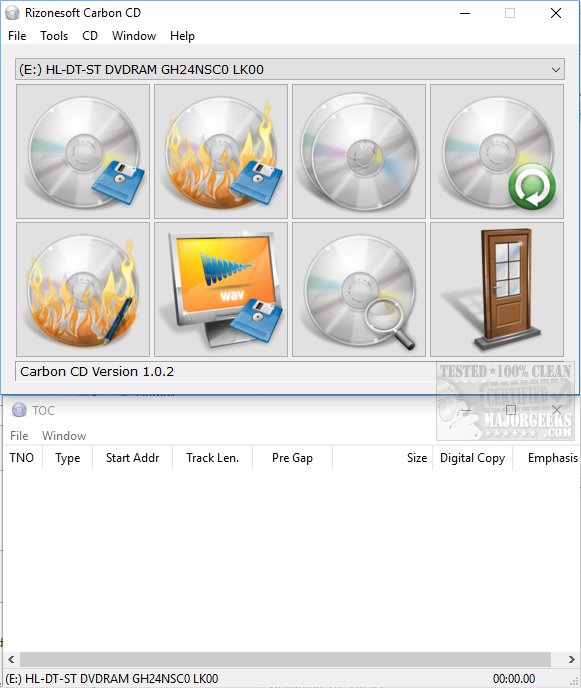
Task: Click the Track Len. column header
Action: (212, 458)
